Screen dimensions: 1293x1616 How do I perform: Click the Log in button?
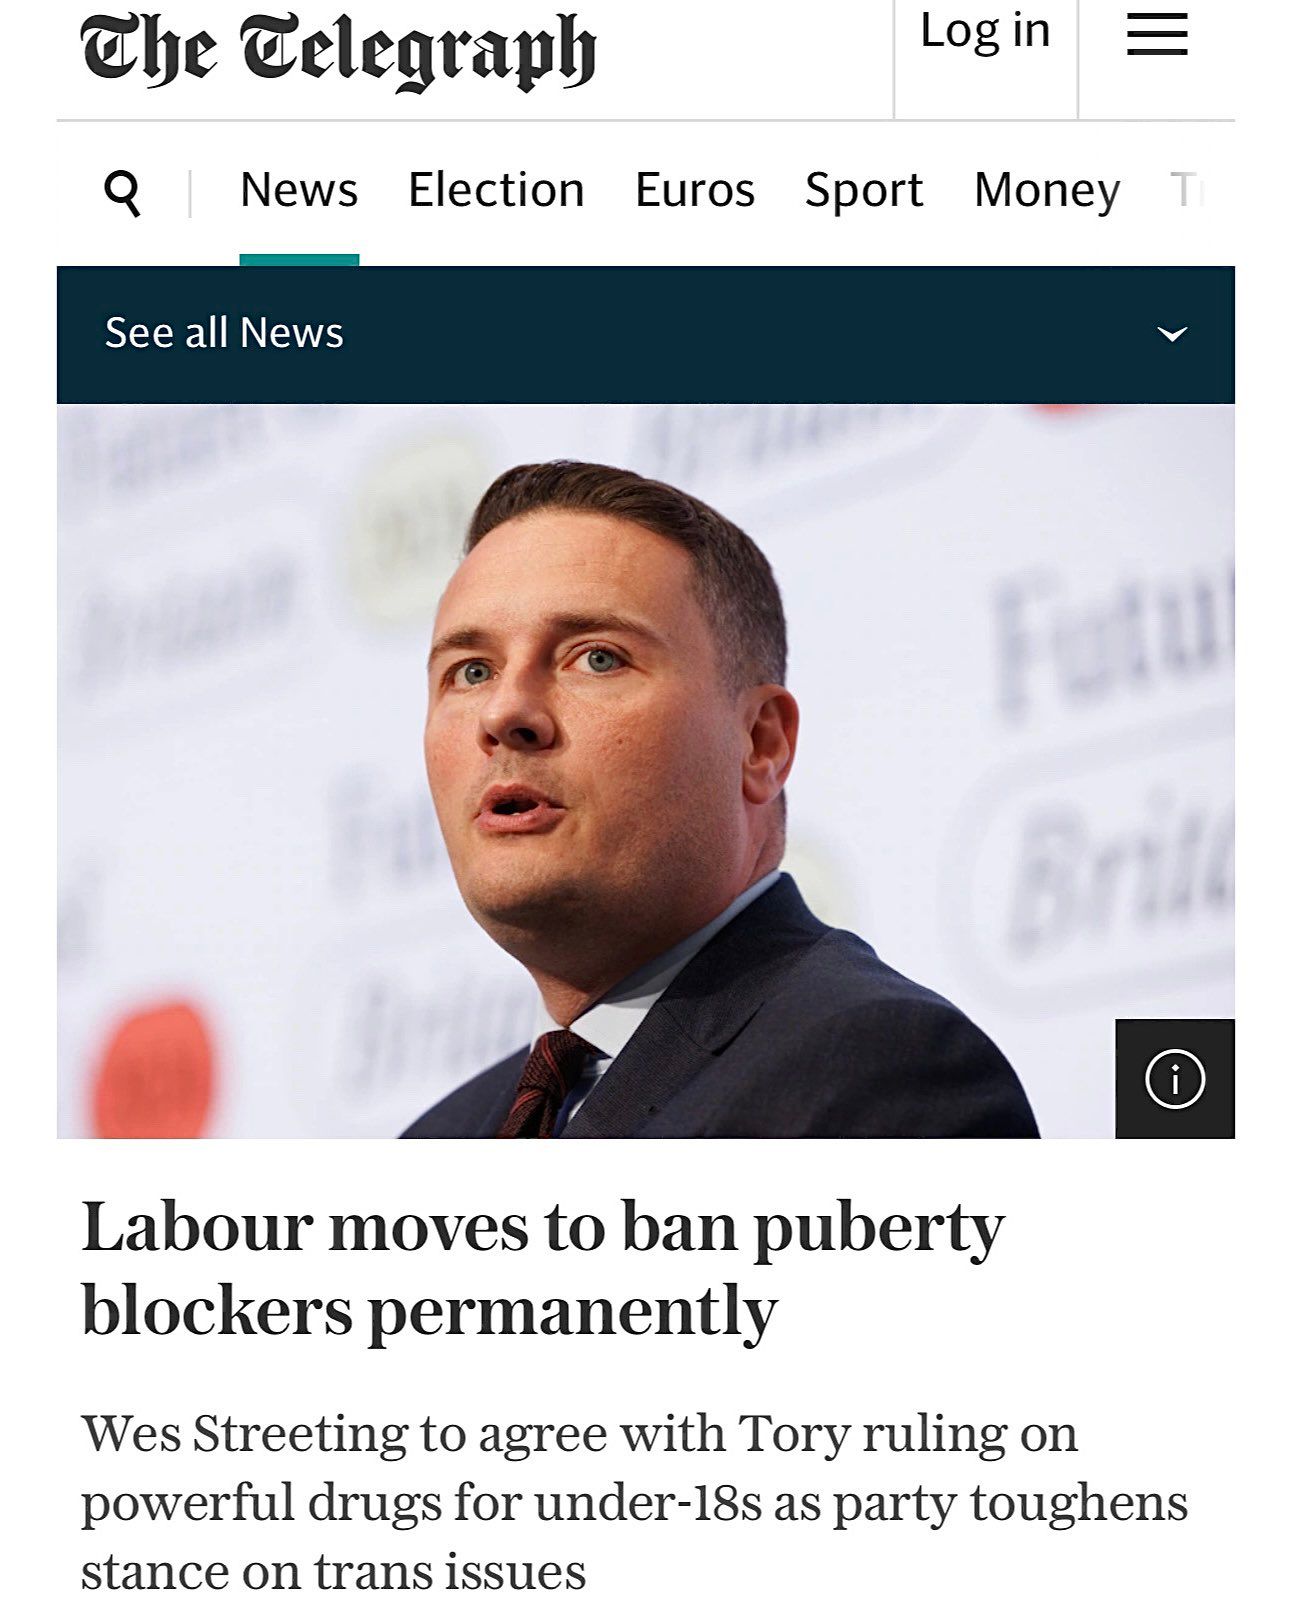click(x=985, y=32)
